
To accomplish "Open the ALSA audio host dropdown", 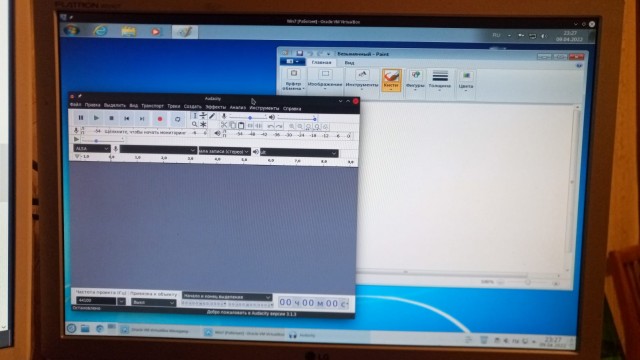I will point(92,149).
